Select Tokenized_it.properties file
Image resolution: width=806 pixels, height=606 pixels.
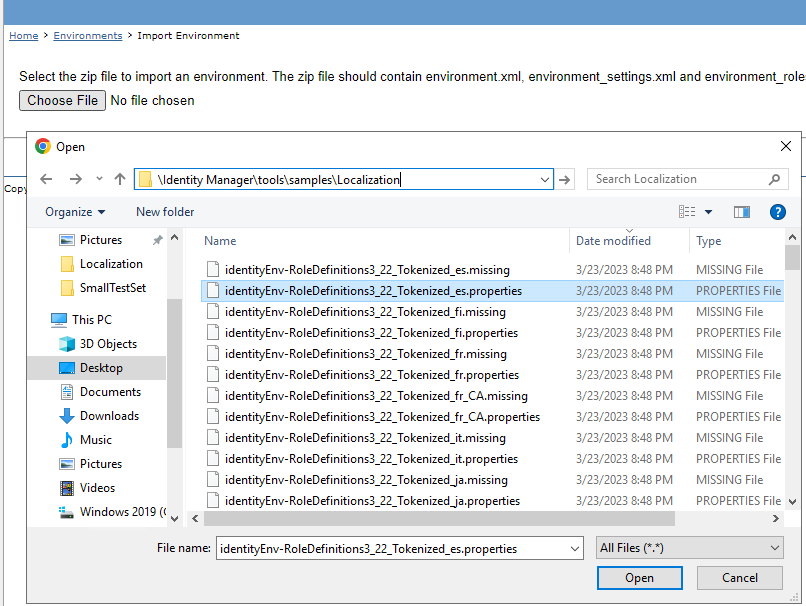492,458
